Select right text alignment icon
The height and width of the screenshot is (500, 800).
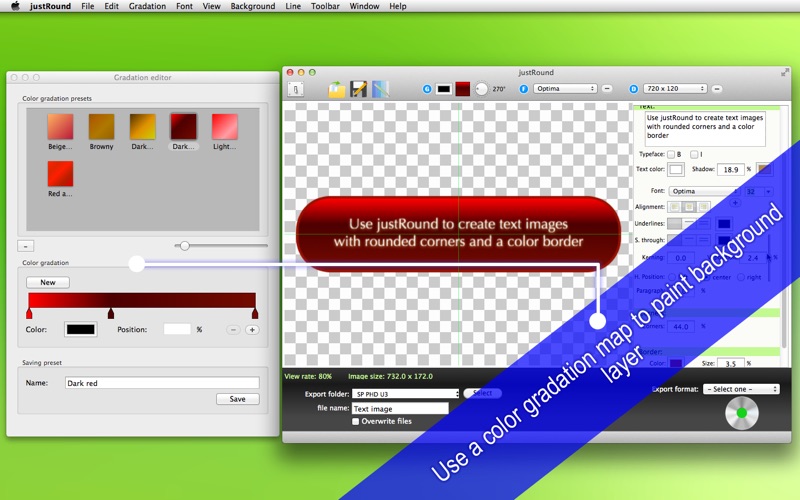coord(704,207)
